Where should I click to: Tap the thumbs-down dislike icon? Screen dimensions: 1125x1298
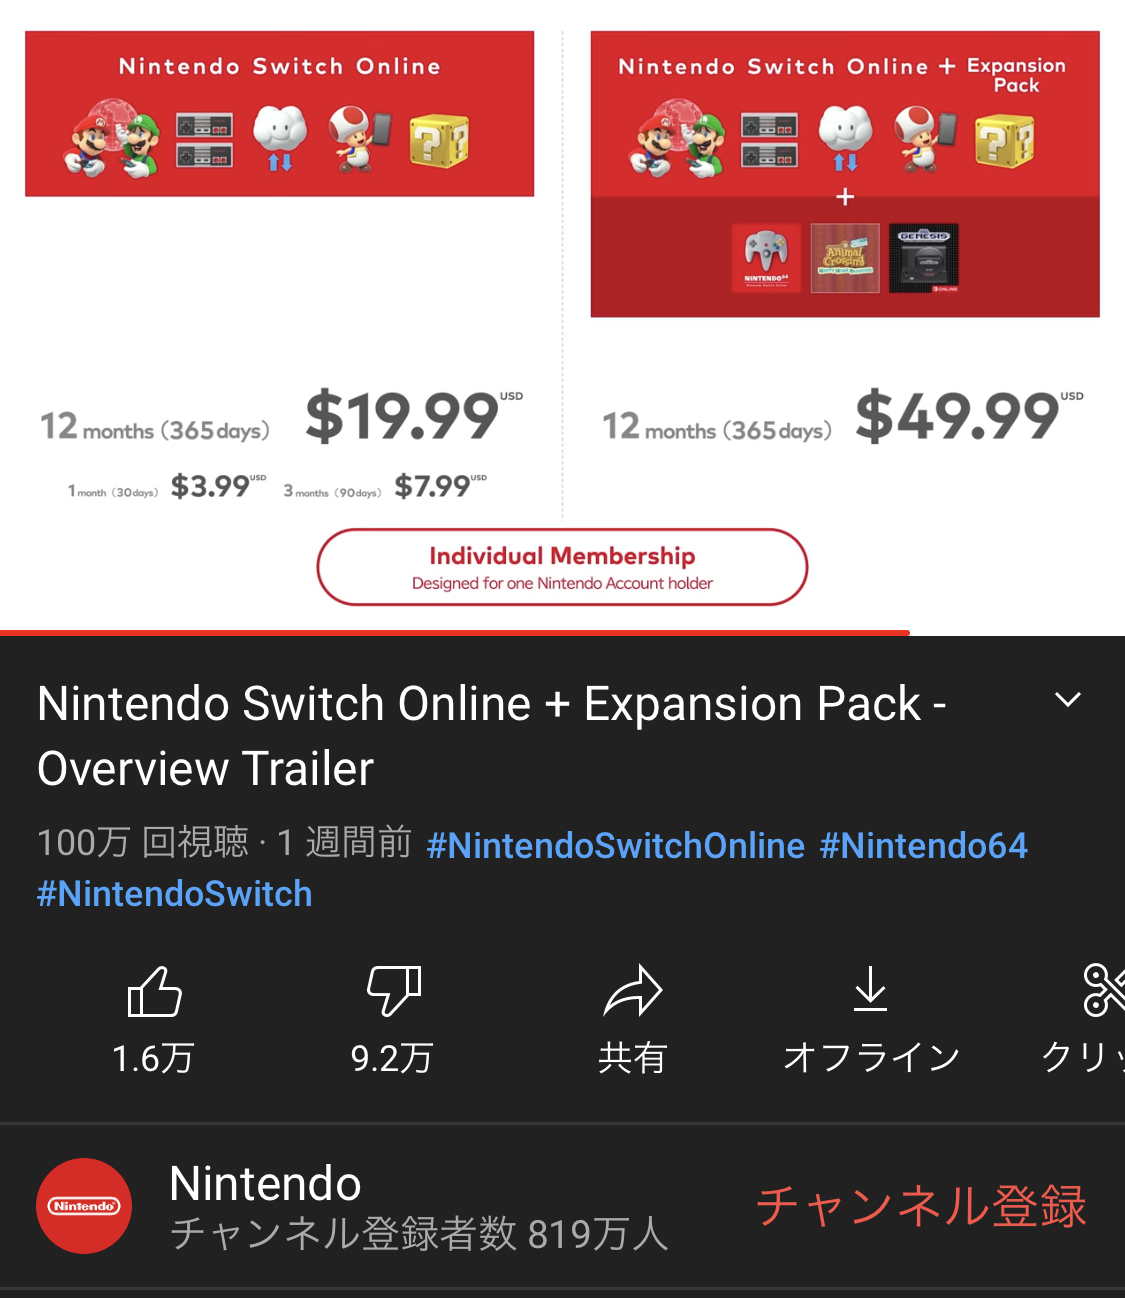[394, 991]
